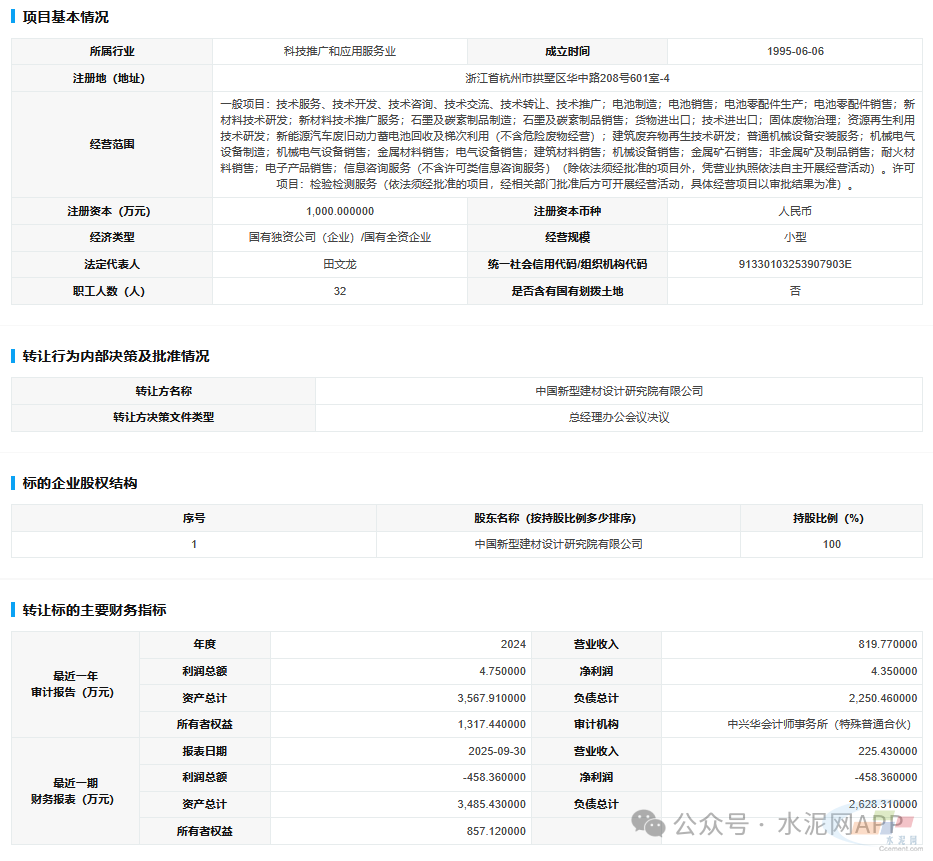
Task: Click the 转让行为内部决策及批准情况 section heading
Action: [x=116, y=356]
